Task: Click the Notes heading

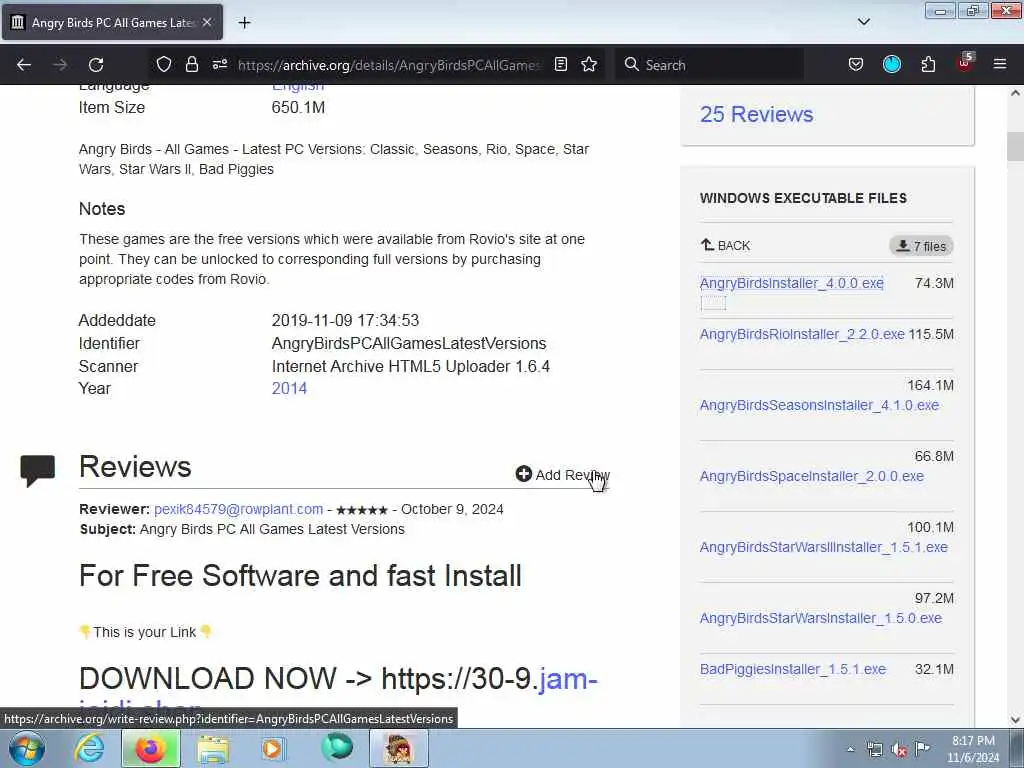Action: (x=102, y=209)
